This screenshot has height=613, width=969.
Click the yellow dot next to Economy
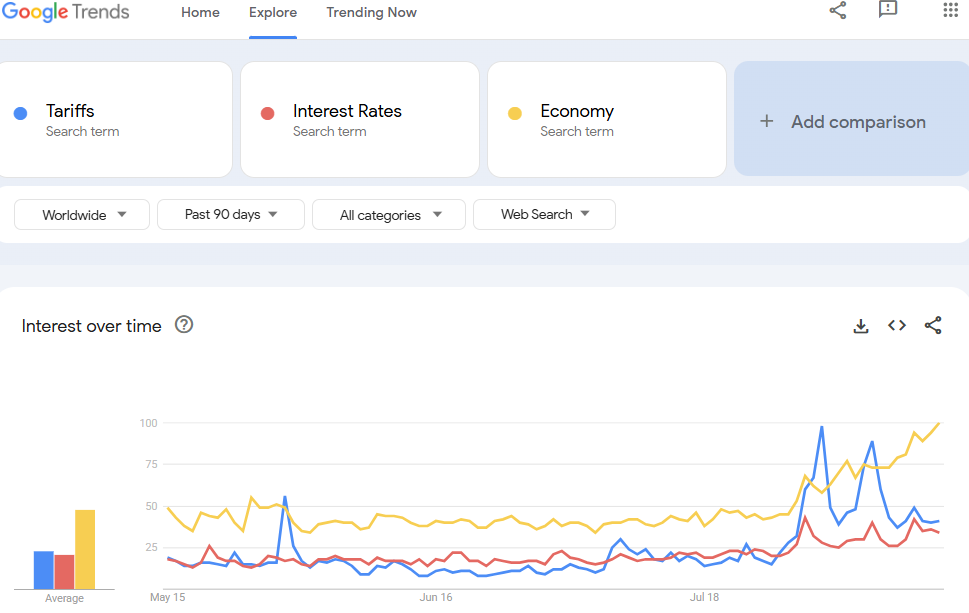(515, 113)
